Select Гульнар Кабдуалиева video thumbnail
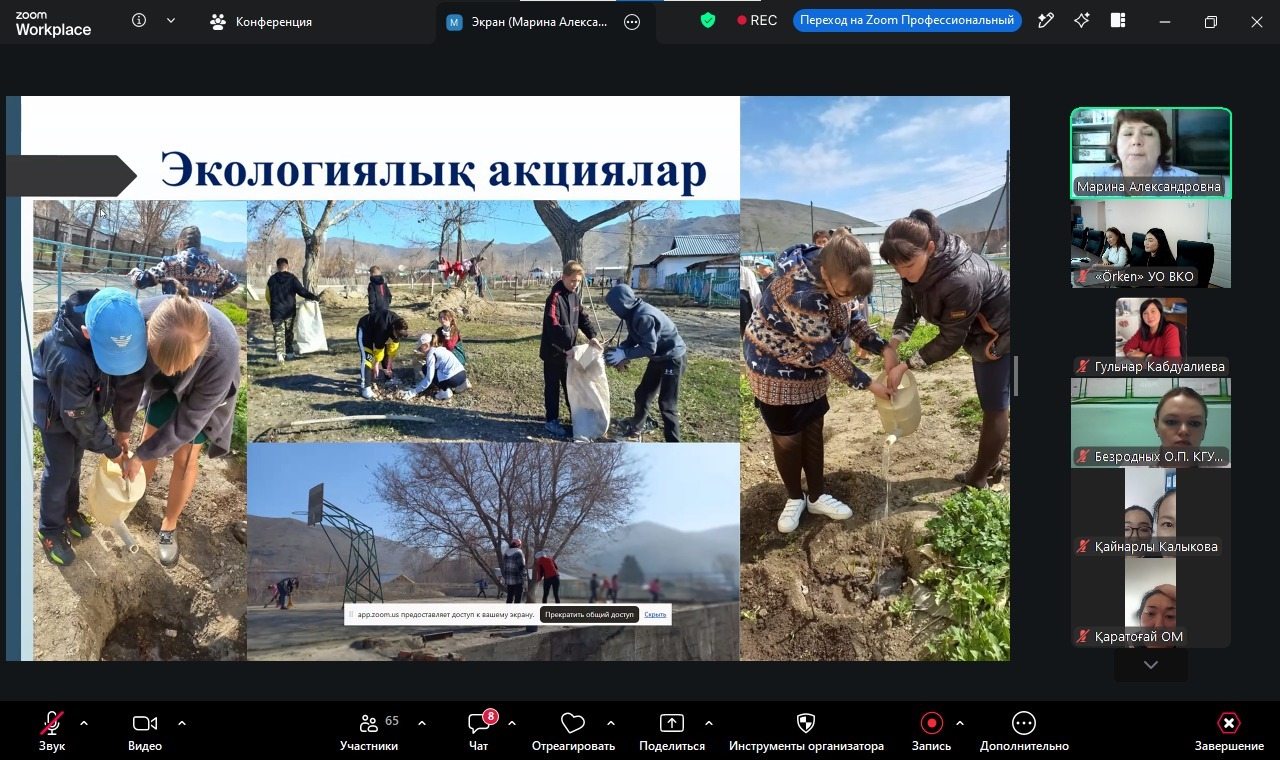Screen dimensions: 1280x760 (1151, 333)
